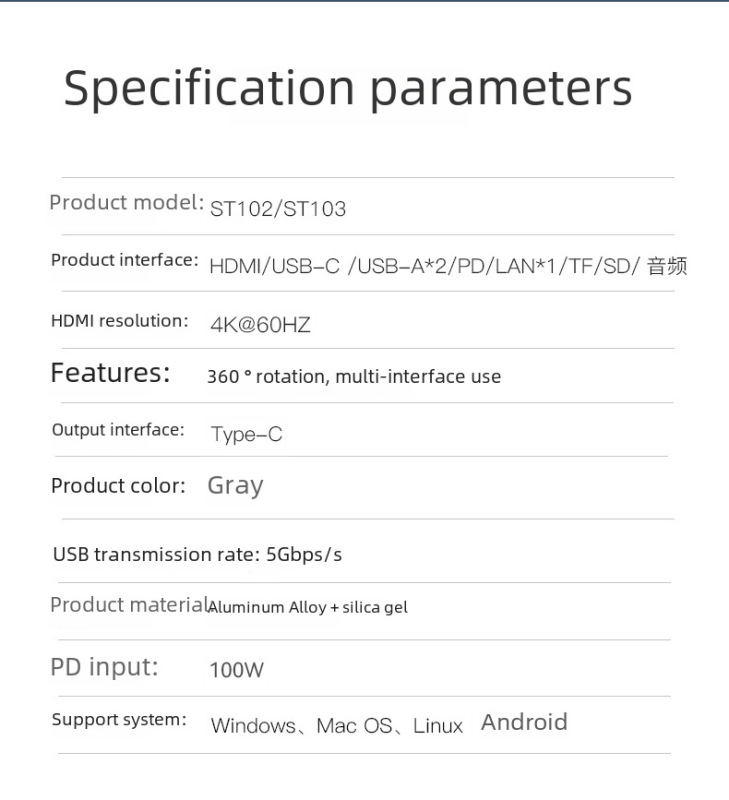This screenshot has width=729, height=800.
Task: Select the "Aluminum Alloy + silica gel" text
Action: pyautogui.click(x=308, y=607)
